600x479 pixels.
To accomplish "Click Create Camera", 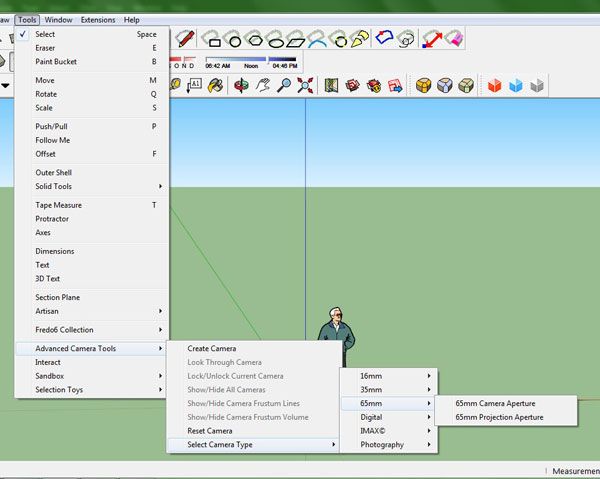I will point(212,349).
